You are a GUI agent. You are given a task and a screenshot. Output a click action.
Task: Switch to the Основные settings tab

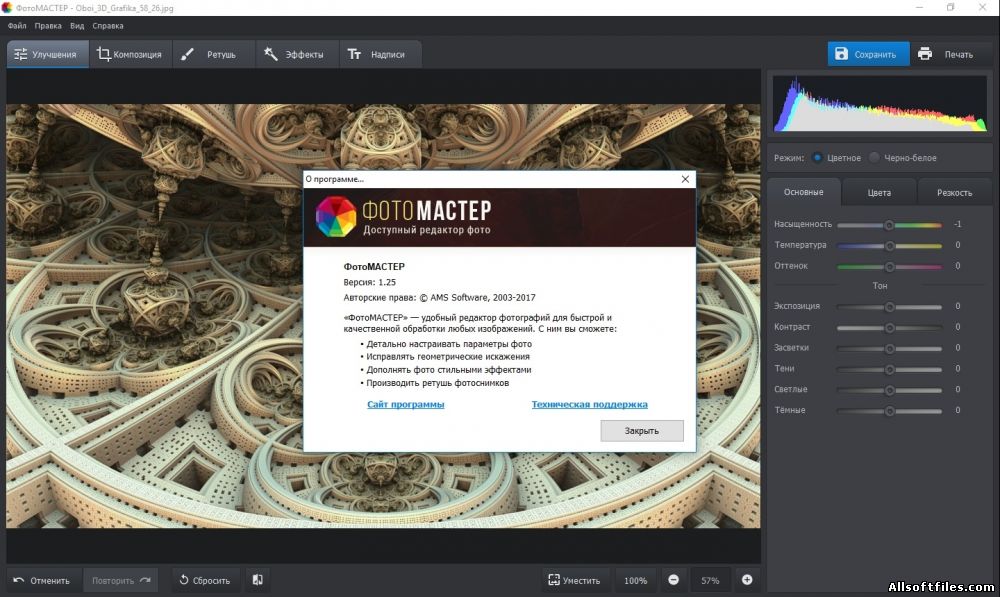804,192
